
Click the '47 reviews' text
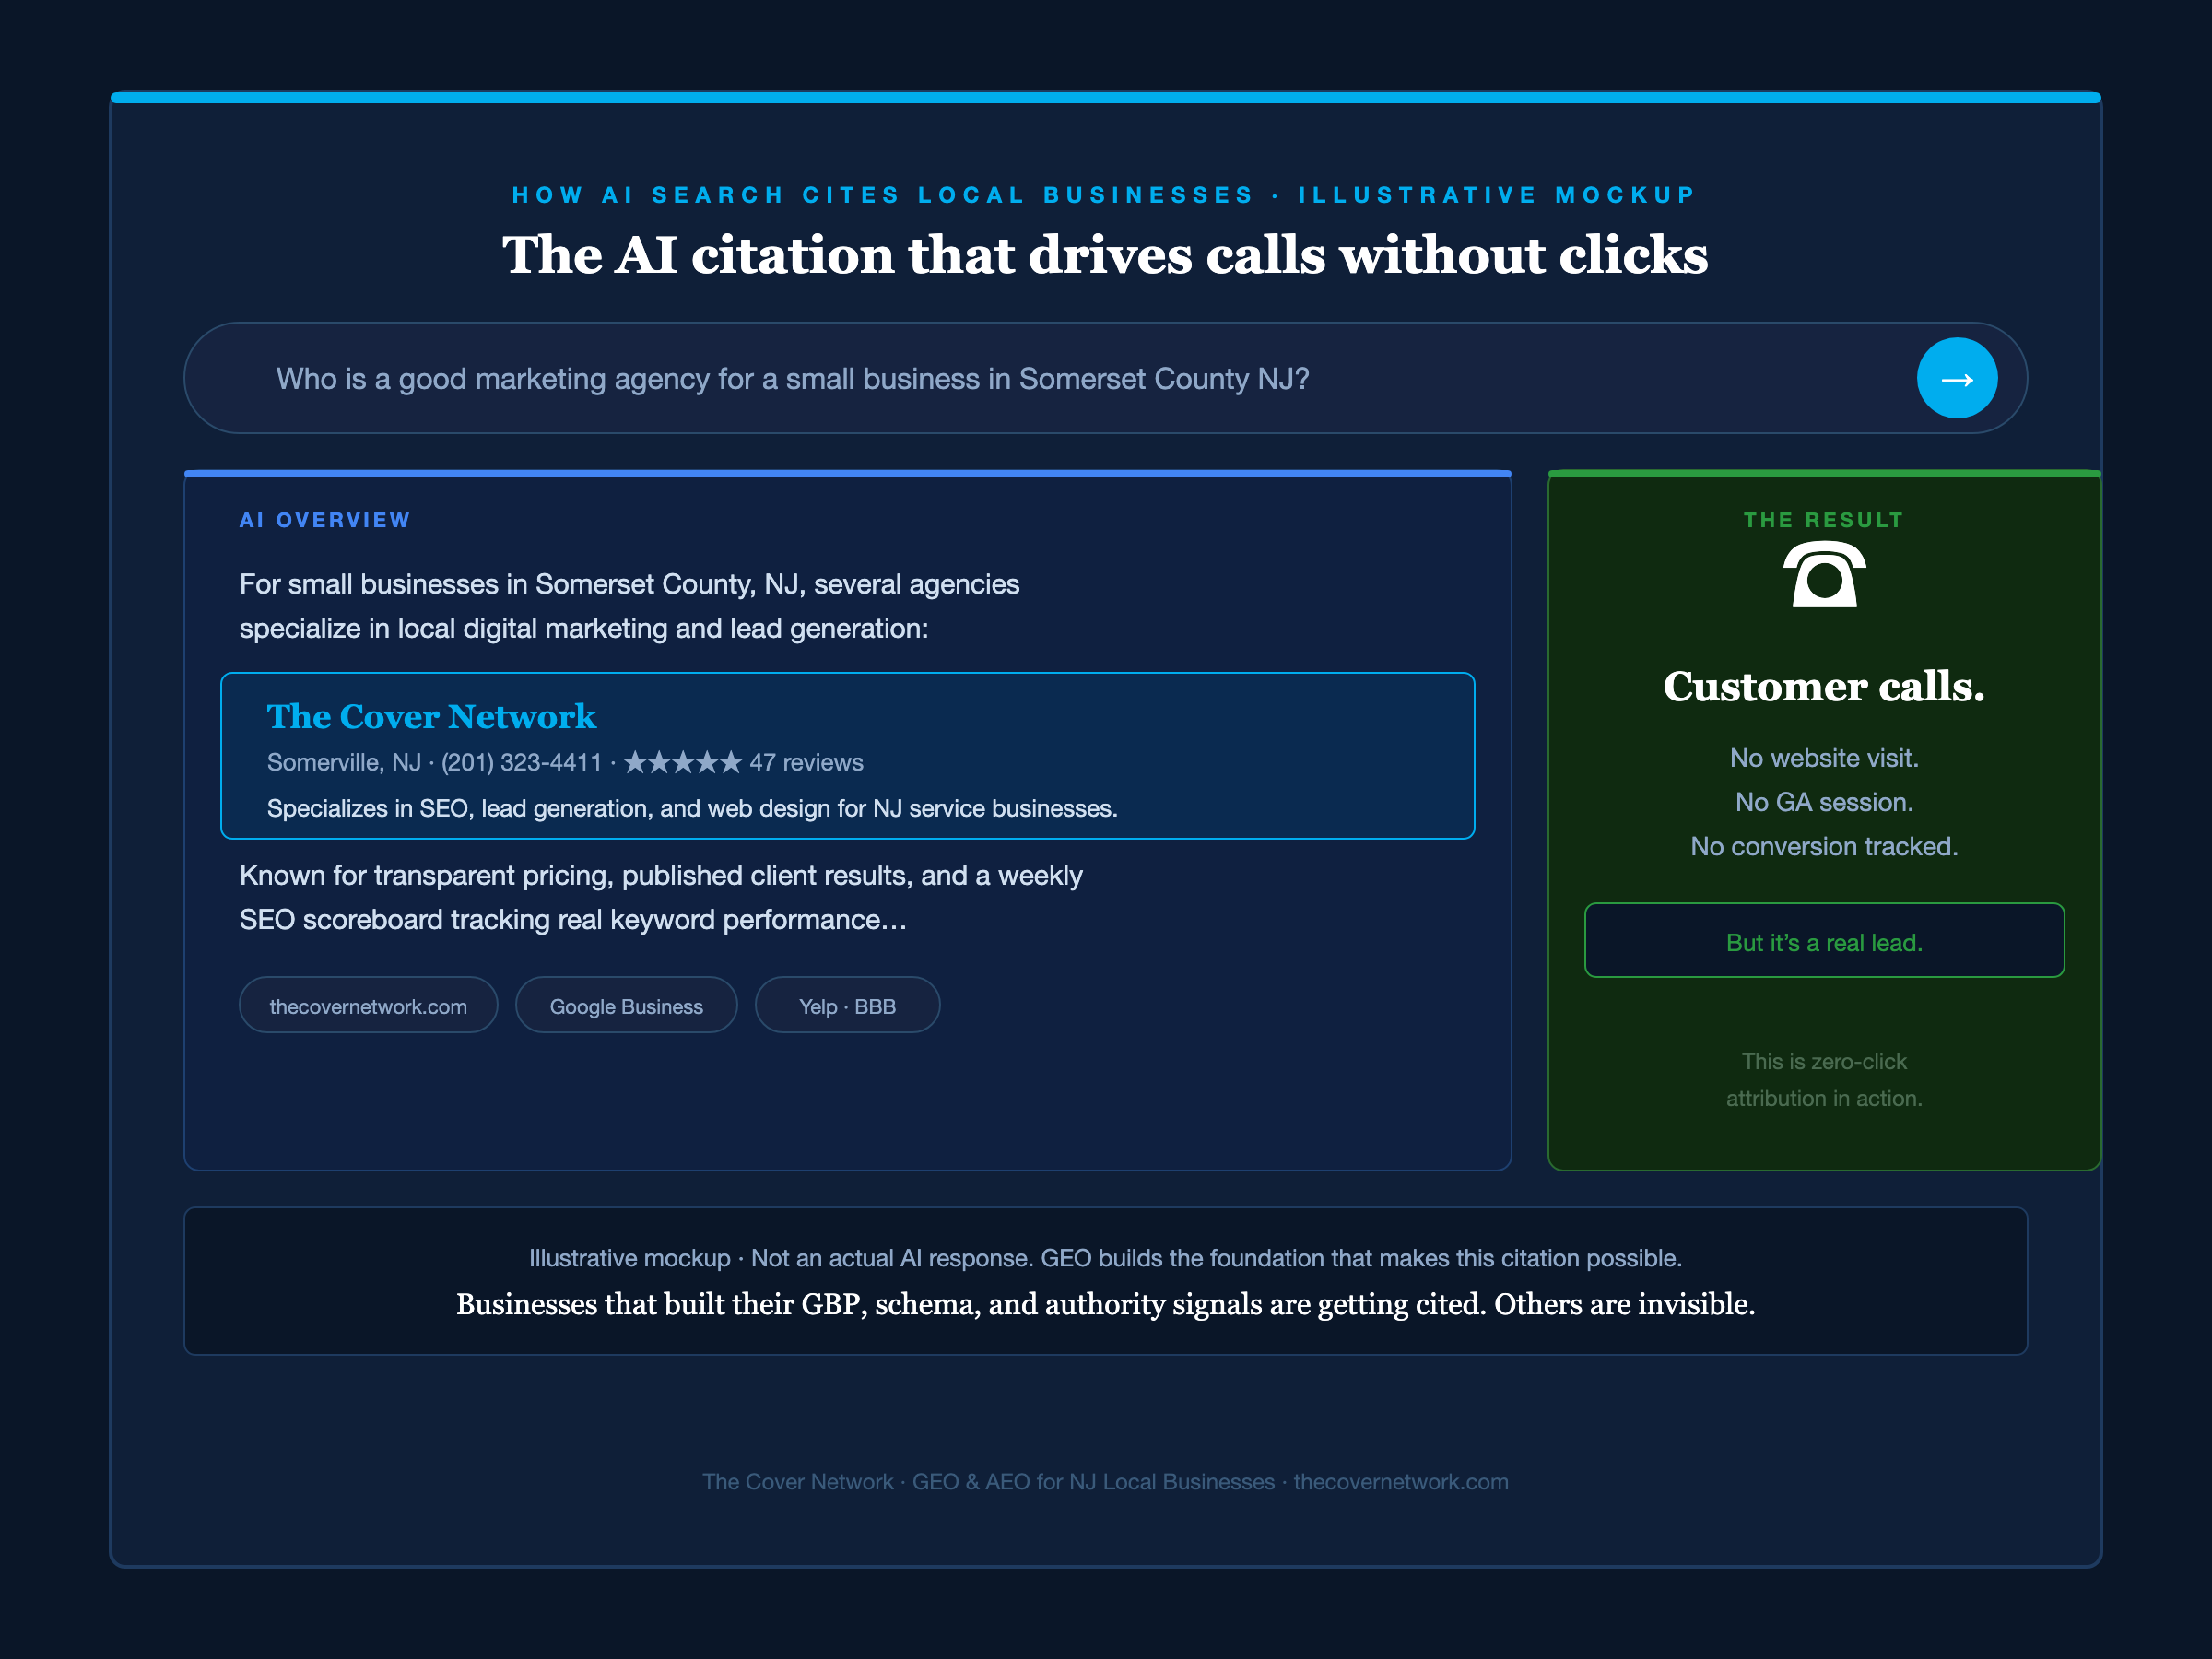(806, 763)
